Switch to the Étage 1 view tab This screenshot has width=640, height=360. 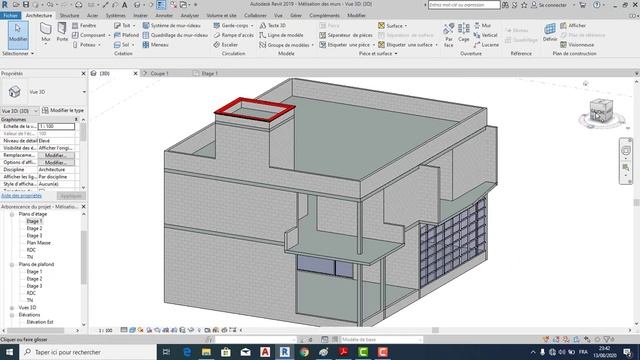(209, 73)
